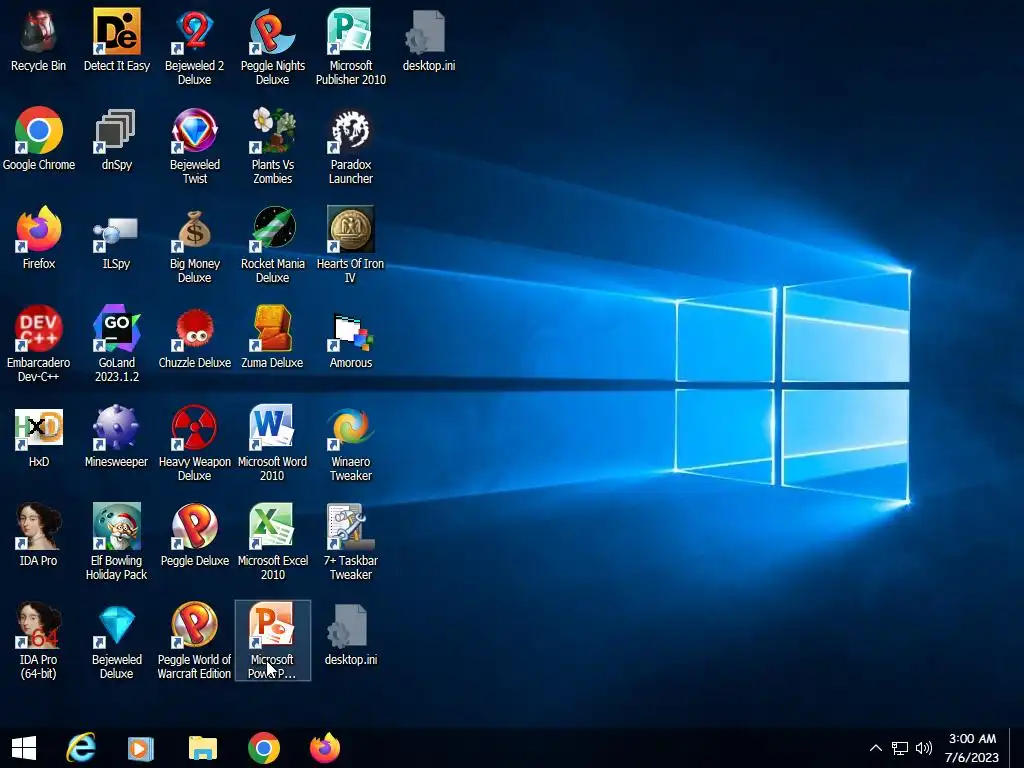The image size is (1024, 768).
Task: Expand hidden system tray icons
Action: click(x=876, y=748)
